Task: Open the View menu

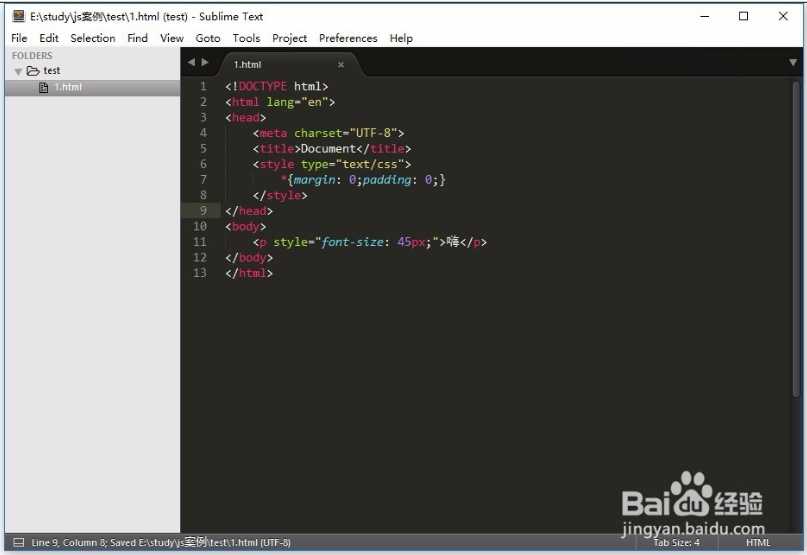Action: pyautogui.click(x=171, y=38)
